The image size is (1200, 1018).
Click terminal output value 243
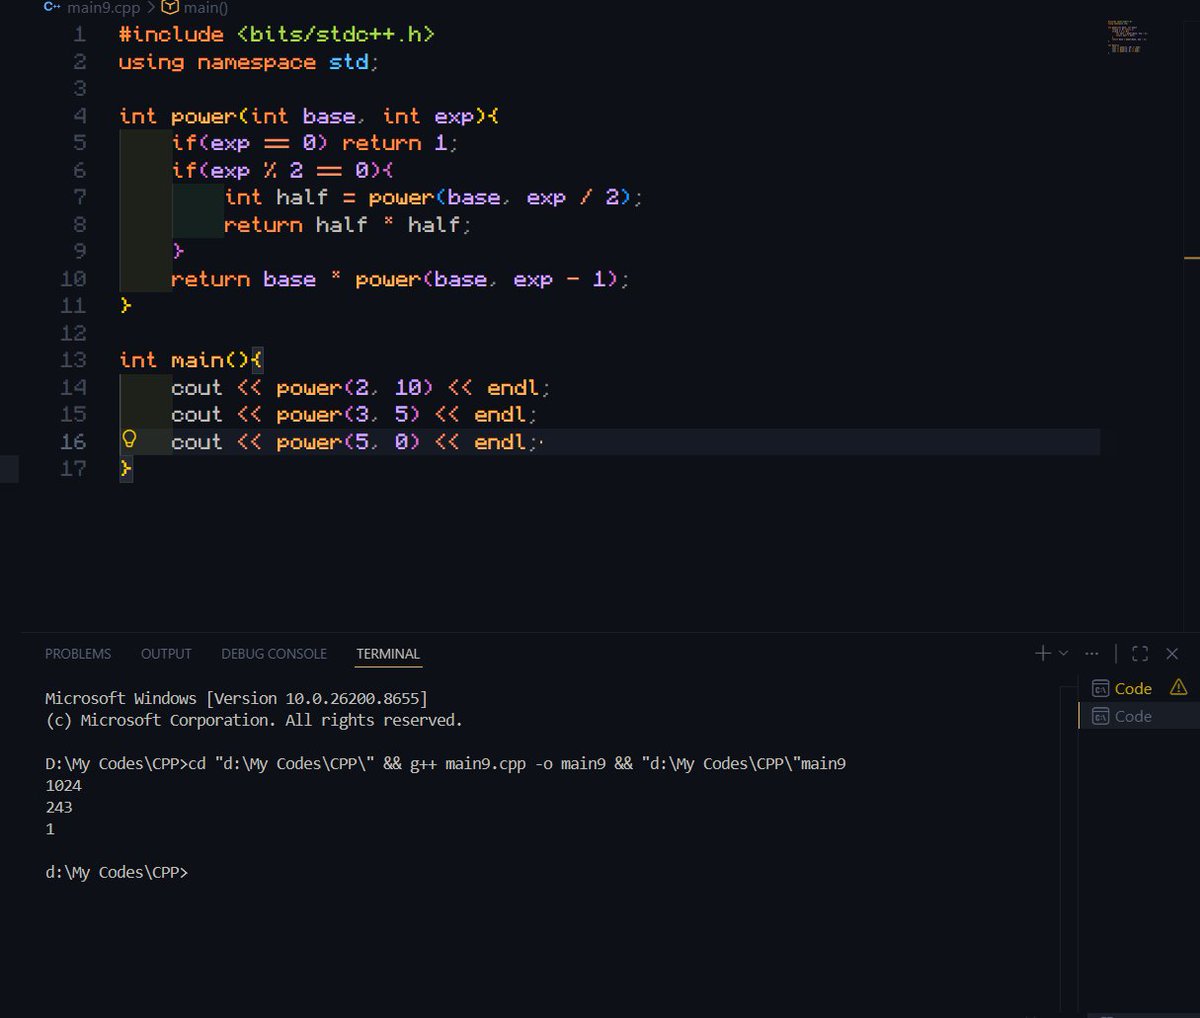[59, 808]
